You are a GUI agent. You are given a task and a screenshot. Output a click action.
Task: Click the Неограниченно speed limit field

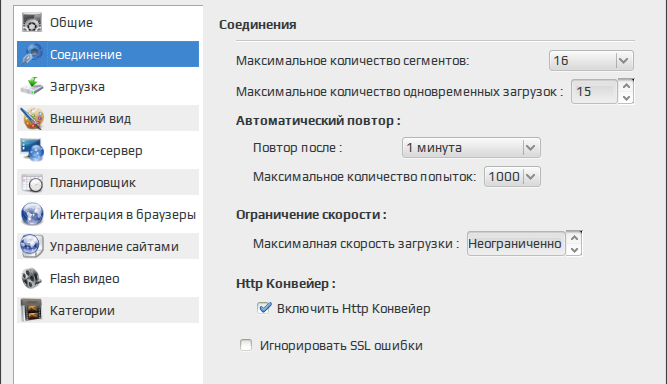516,244
